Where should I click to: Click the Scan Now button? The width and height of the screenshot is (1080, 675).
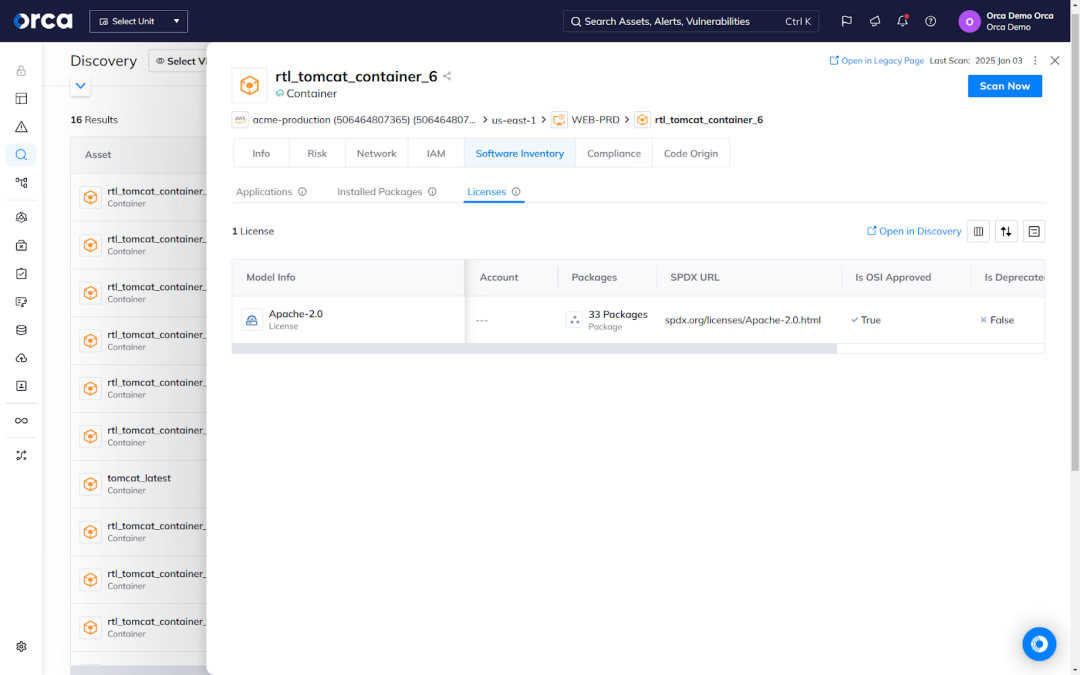point(1004,86)
